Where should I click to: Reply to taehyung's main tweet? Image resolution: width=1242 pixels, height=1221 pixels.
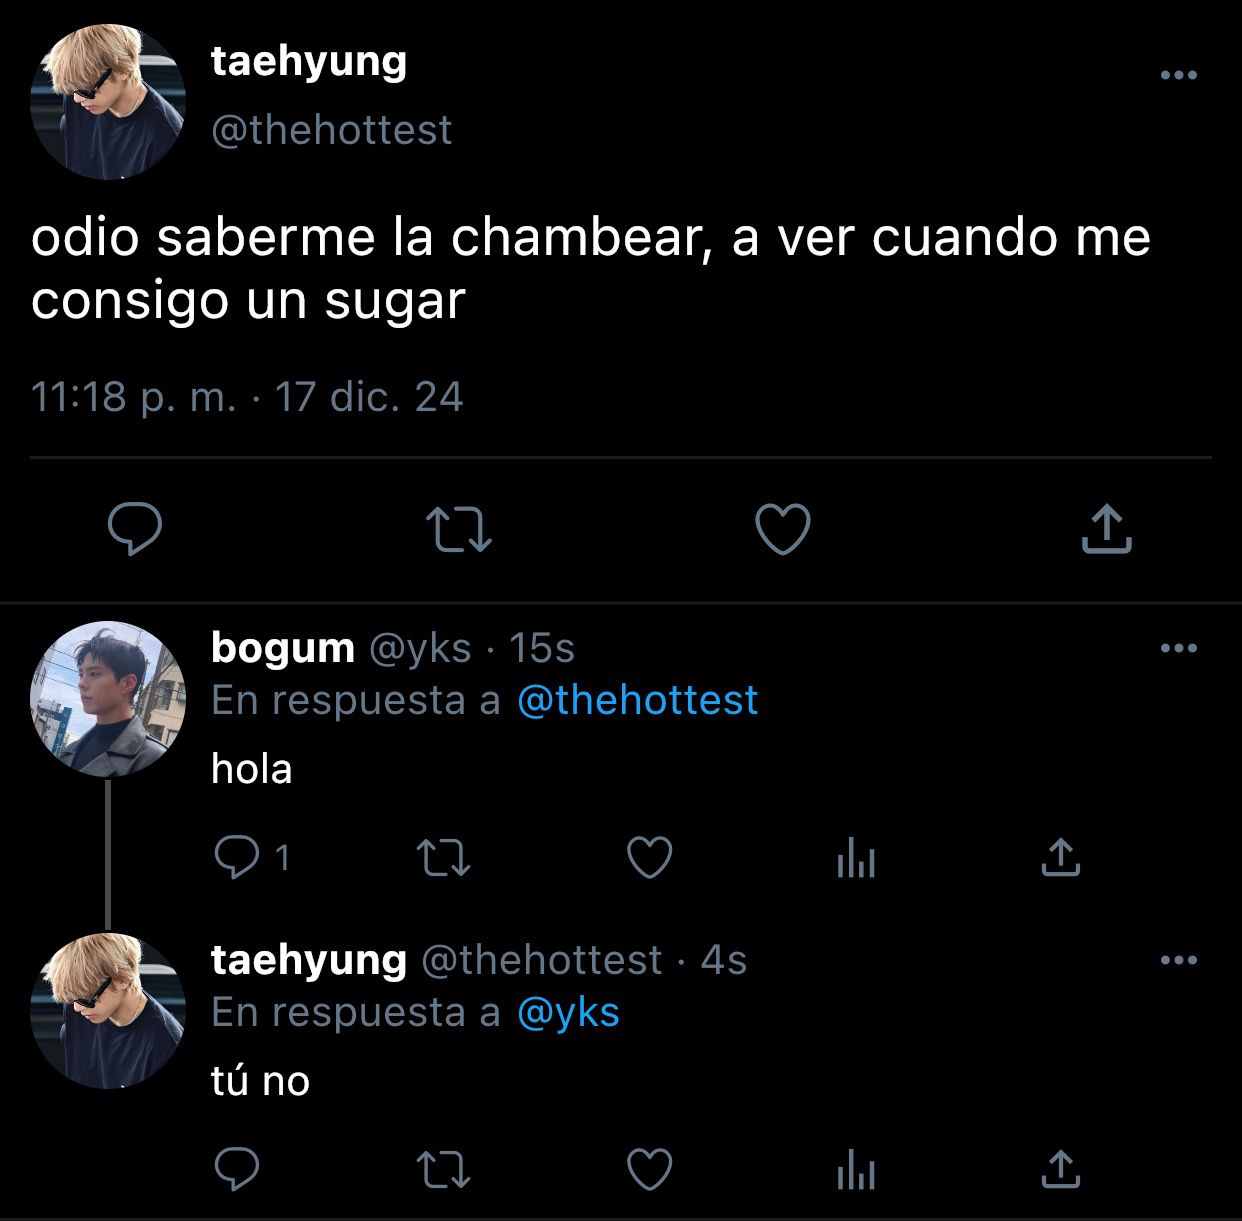point(135,529)
